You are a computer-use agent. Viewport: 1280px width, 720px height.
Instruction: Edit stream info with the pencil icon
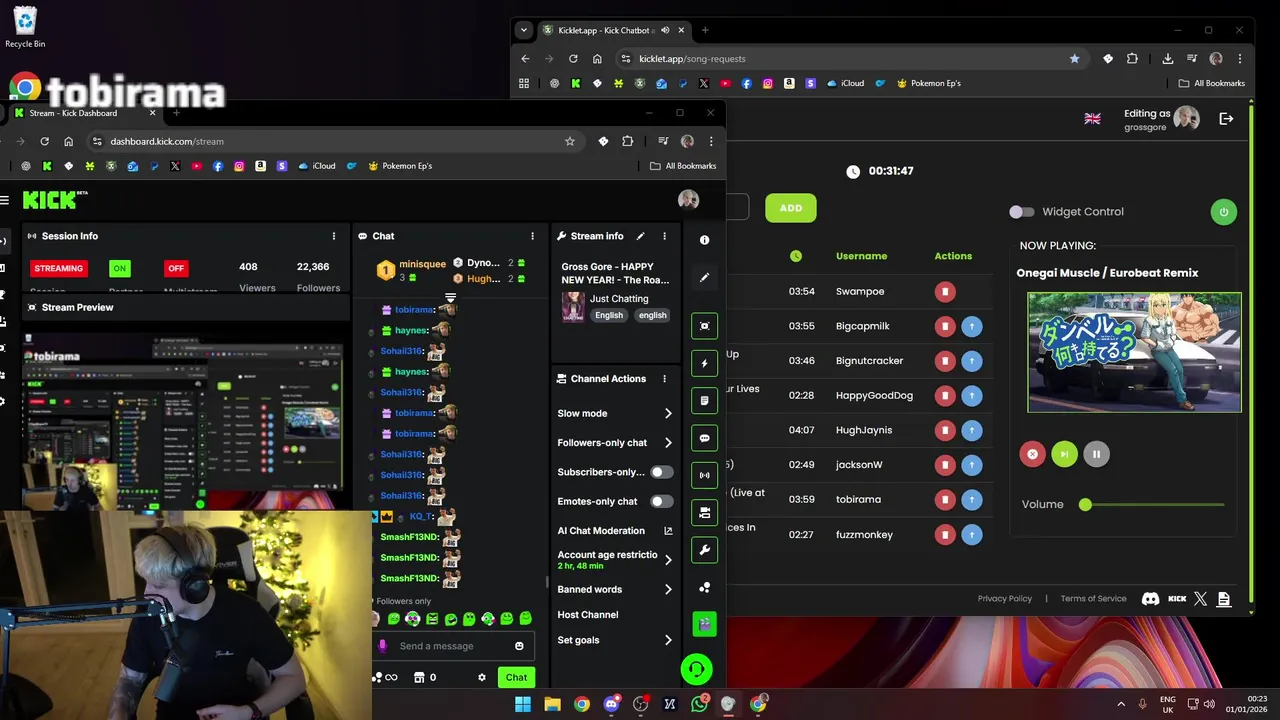coord(640,236)
